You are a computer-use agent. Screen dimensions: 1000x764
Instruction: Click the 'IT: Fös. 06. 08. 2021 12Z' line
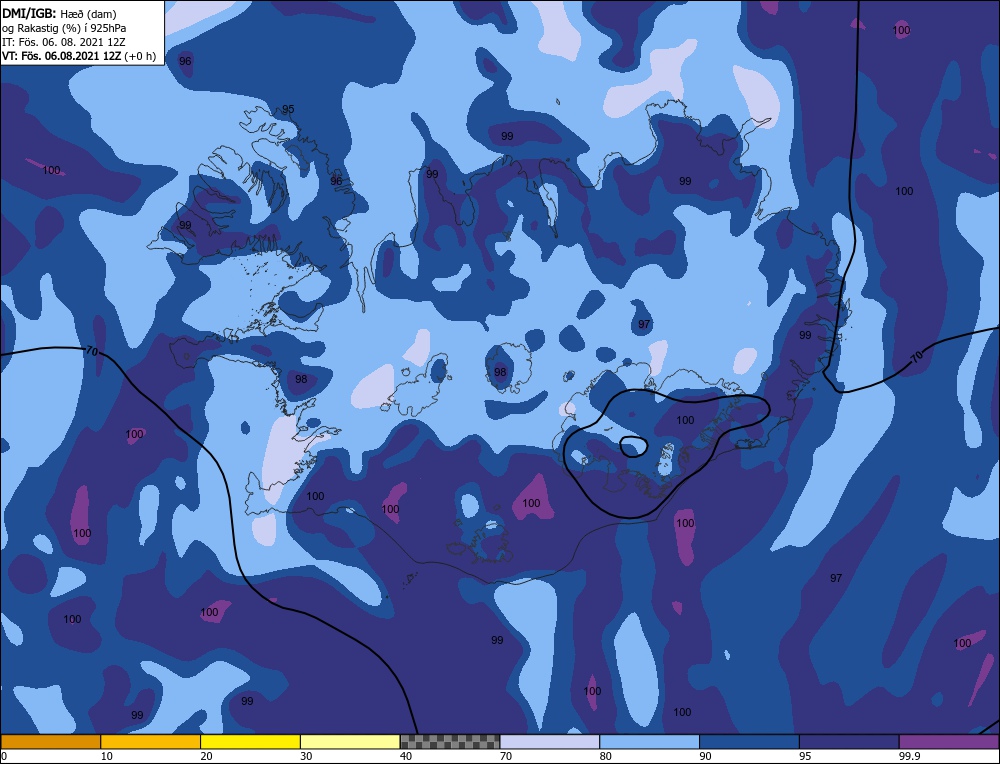click(64, 42)
